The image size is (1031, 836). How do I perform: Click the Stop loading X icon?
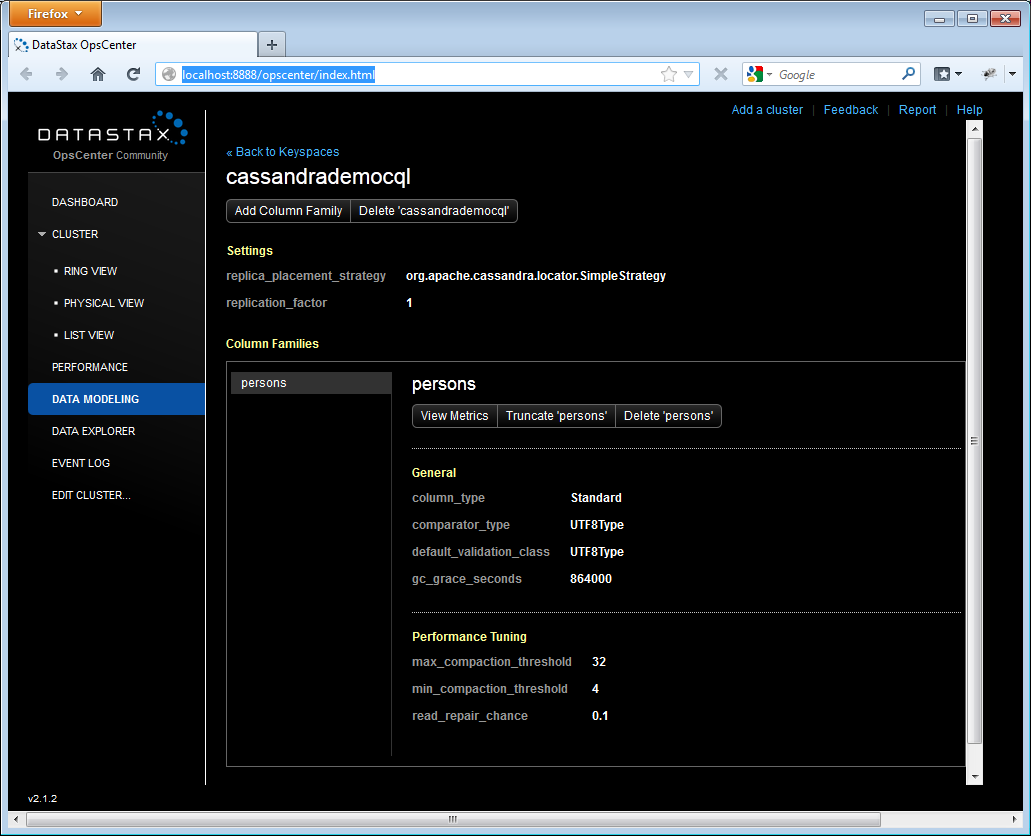[x=720, y=74]
